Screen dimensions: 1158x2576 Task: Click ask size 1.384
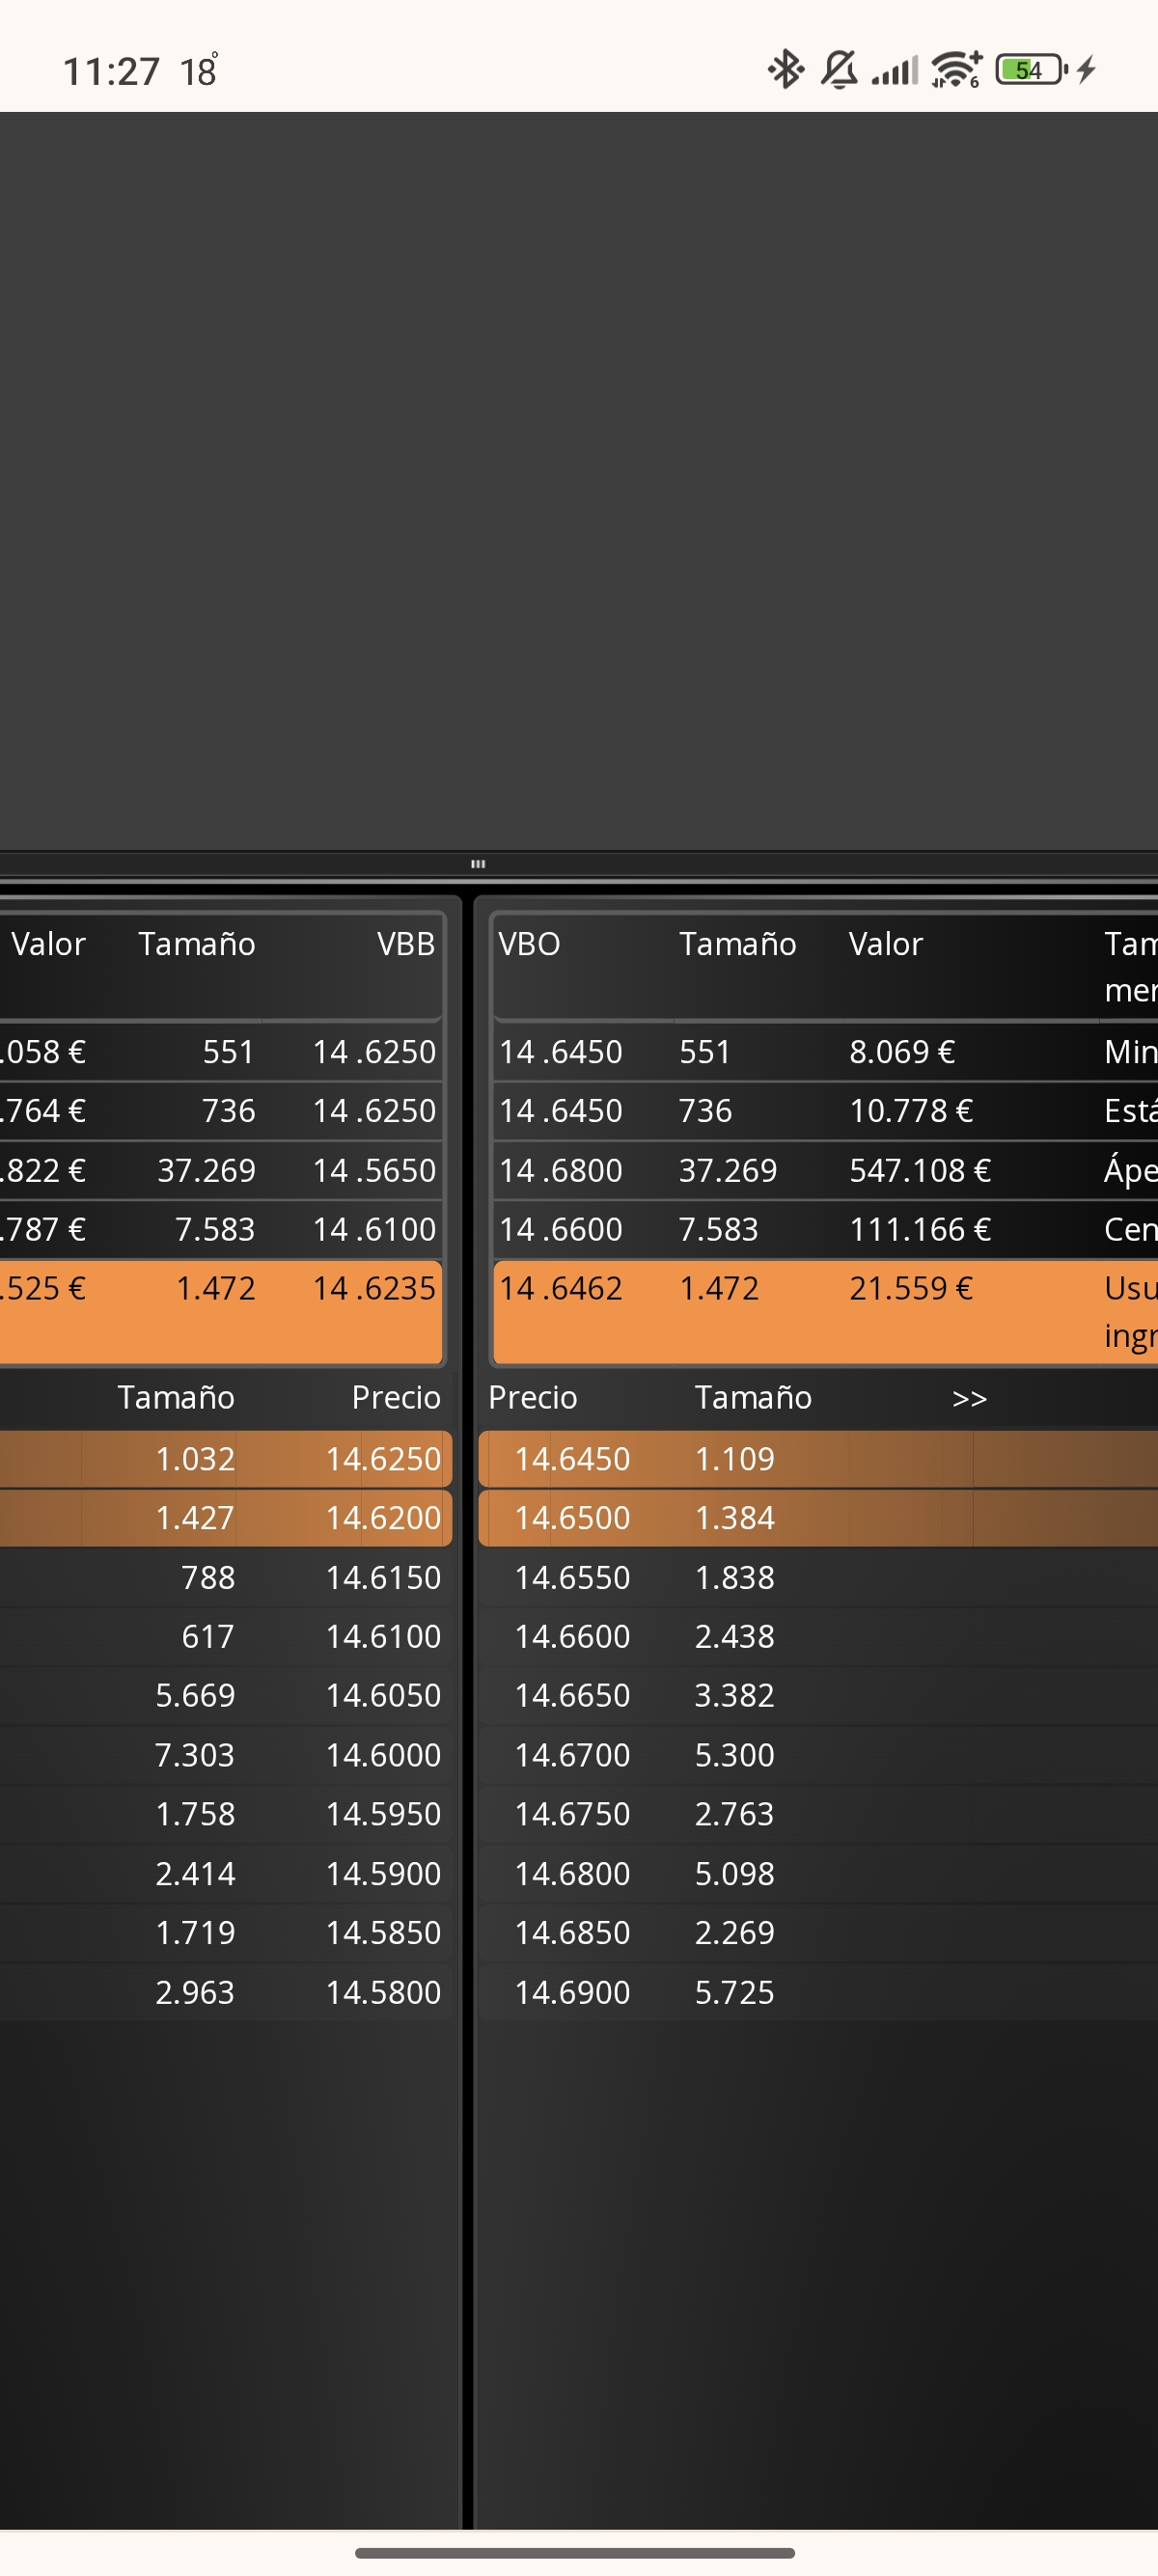[735, 1518]
